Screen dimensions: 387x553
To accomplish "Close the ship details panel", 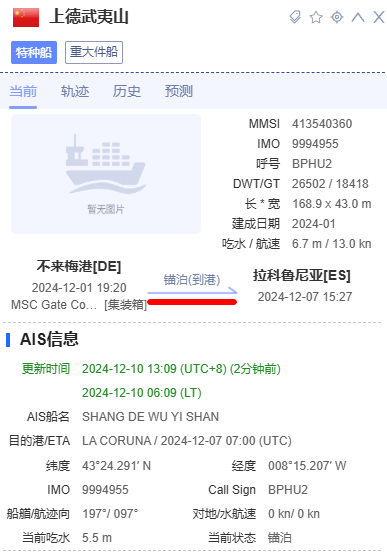I will pos(379,17).
